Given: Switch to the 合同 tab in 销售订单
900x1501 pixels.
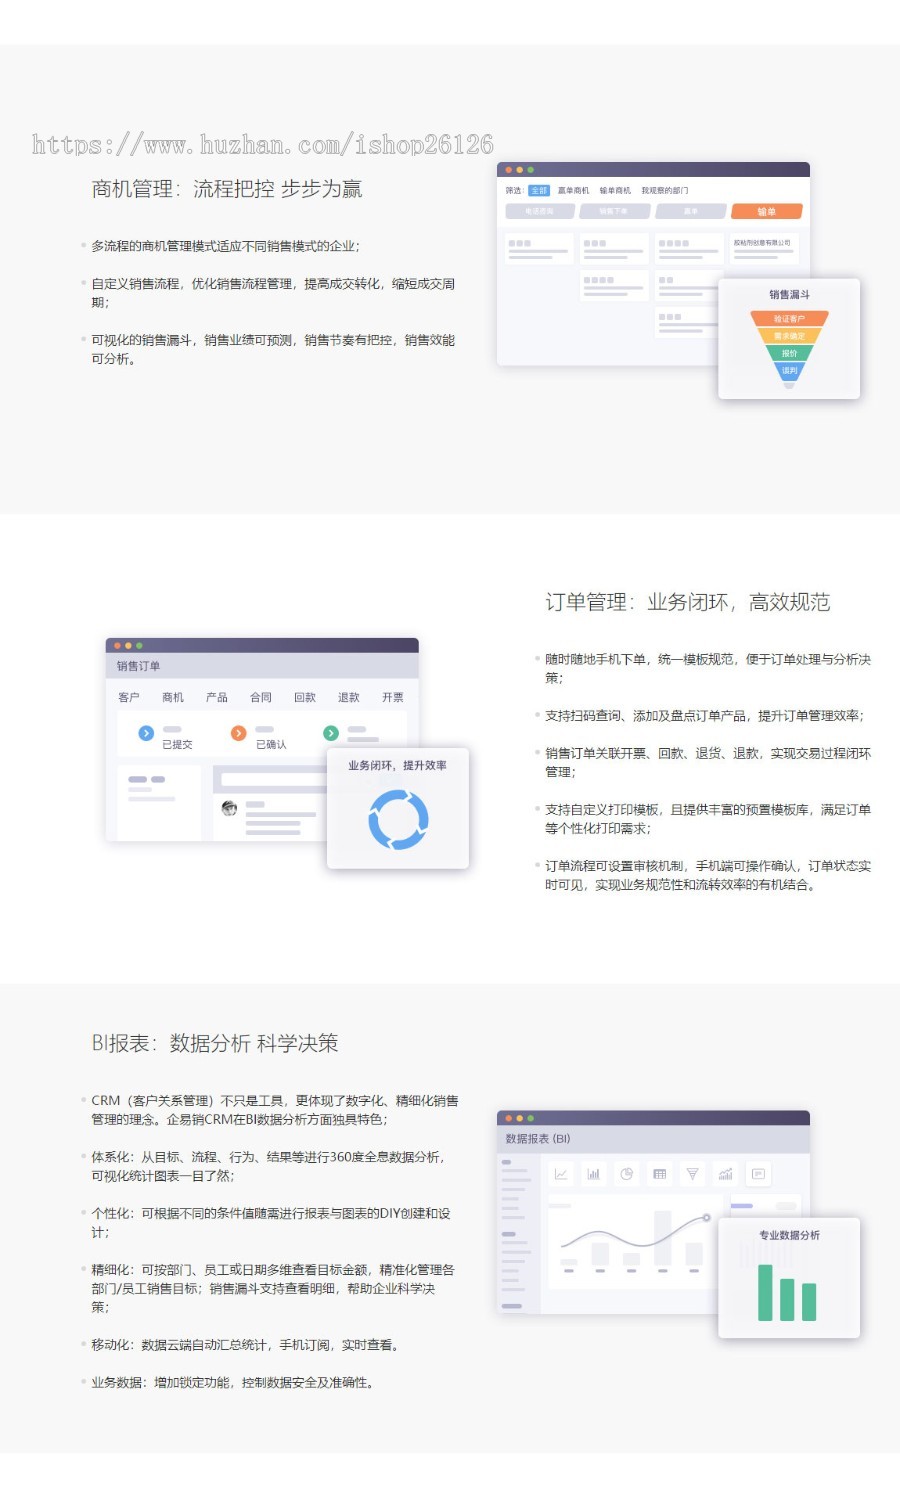Looking at the screenshot, I should point(260,697).
